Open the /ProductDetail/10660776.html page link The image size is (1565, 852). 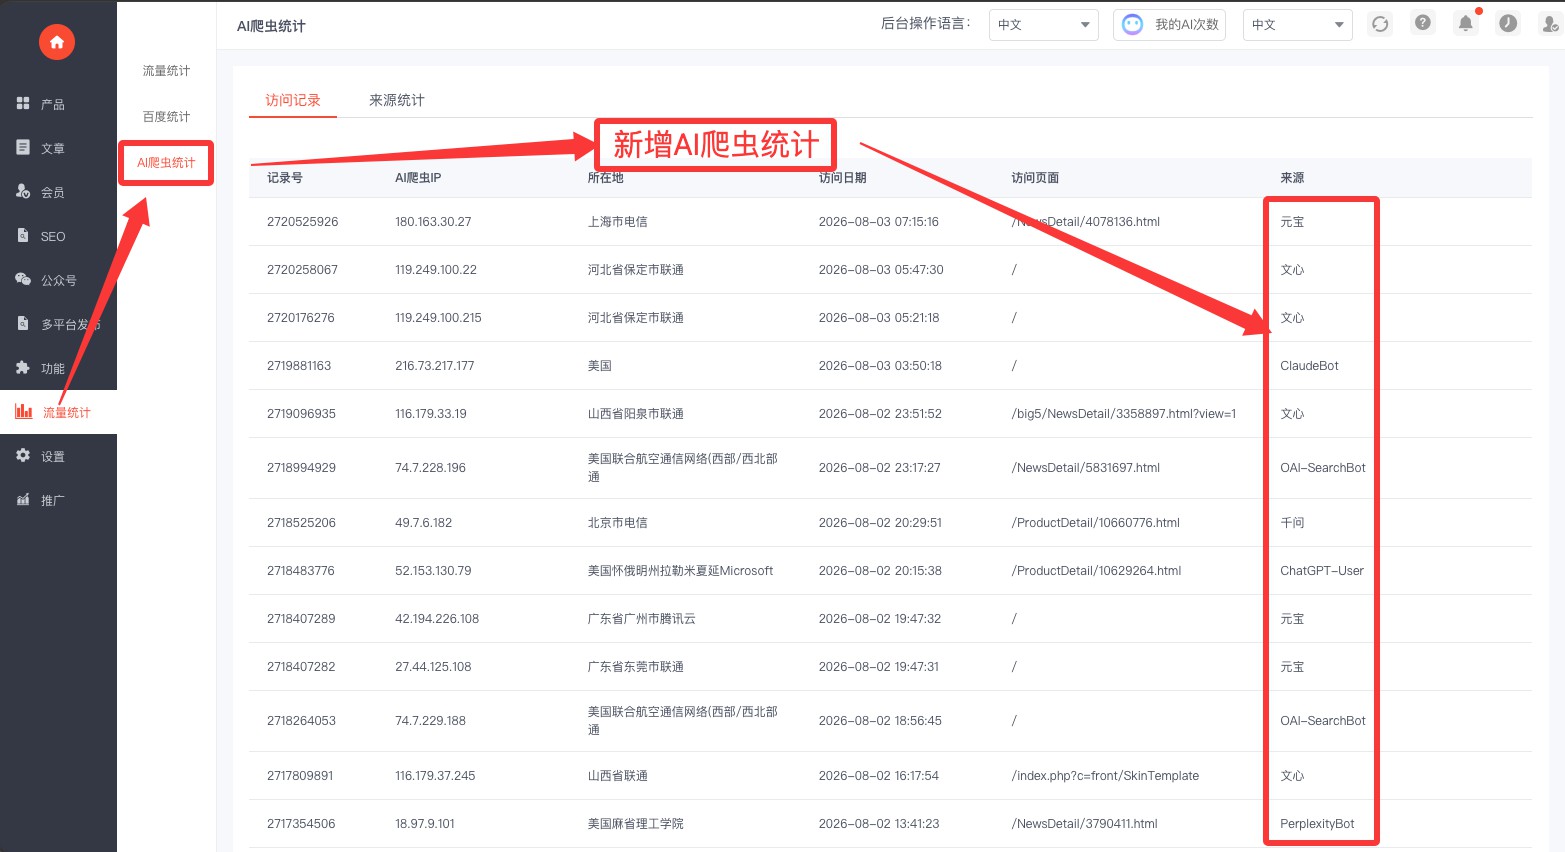1096,523
